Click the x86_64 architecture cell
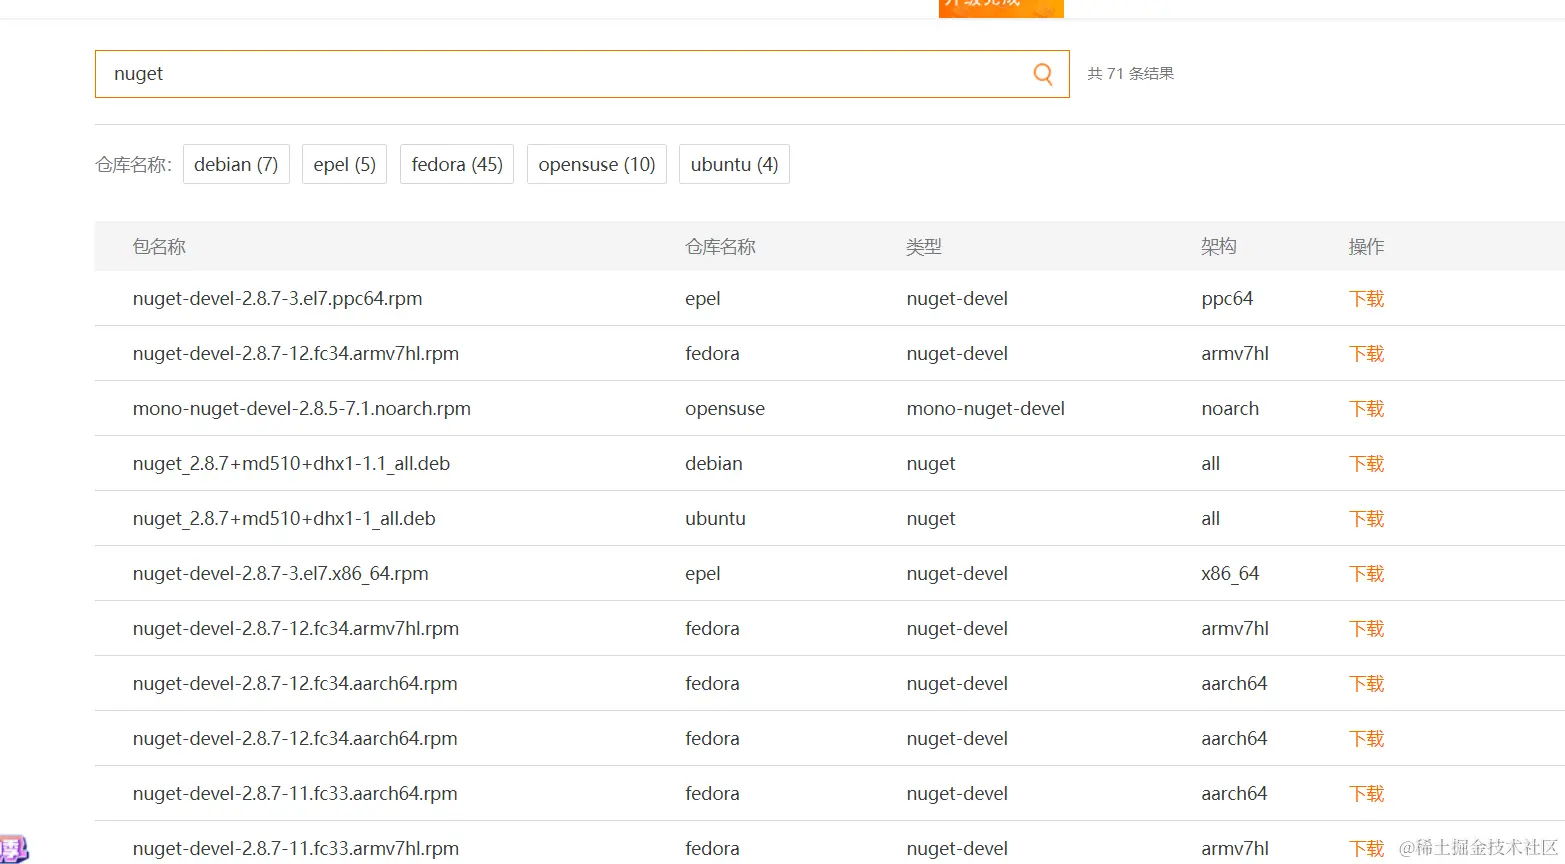Image resolution: width=1565 pixels, height=864 pixels. click(x=1230, y=574)
